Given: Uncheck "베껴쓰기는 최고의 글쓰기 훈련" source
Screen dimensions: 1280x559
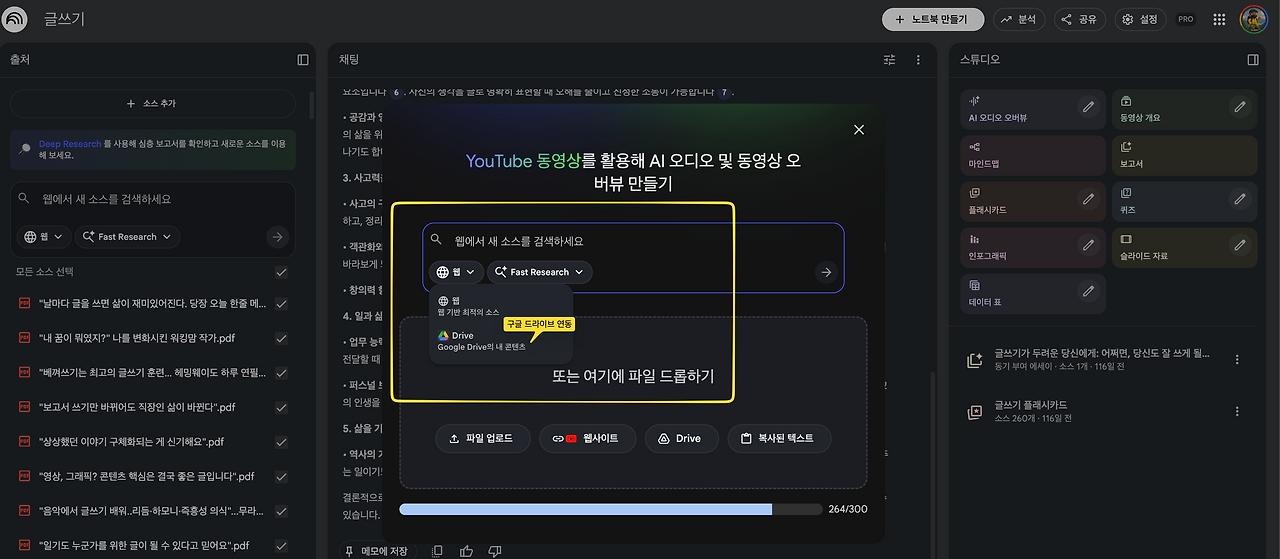Looking at the screenshot, I should point(281,372).
